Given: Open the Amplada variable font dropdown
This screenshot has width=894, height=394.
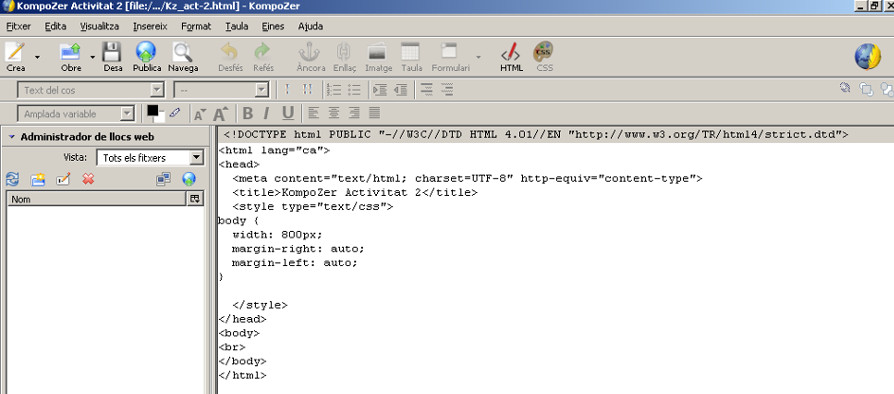Looking at the screenshot, I should pyautogui.click(x=76, y=114).
